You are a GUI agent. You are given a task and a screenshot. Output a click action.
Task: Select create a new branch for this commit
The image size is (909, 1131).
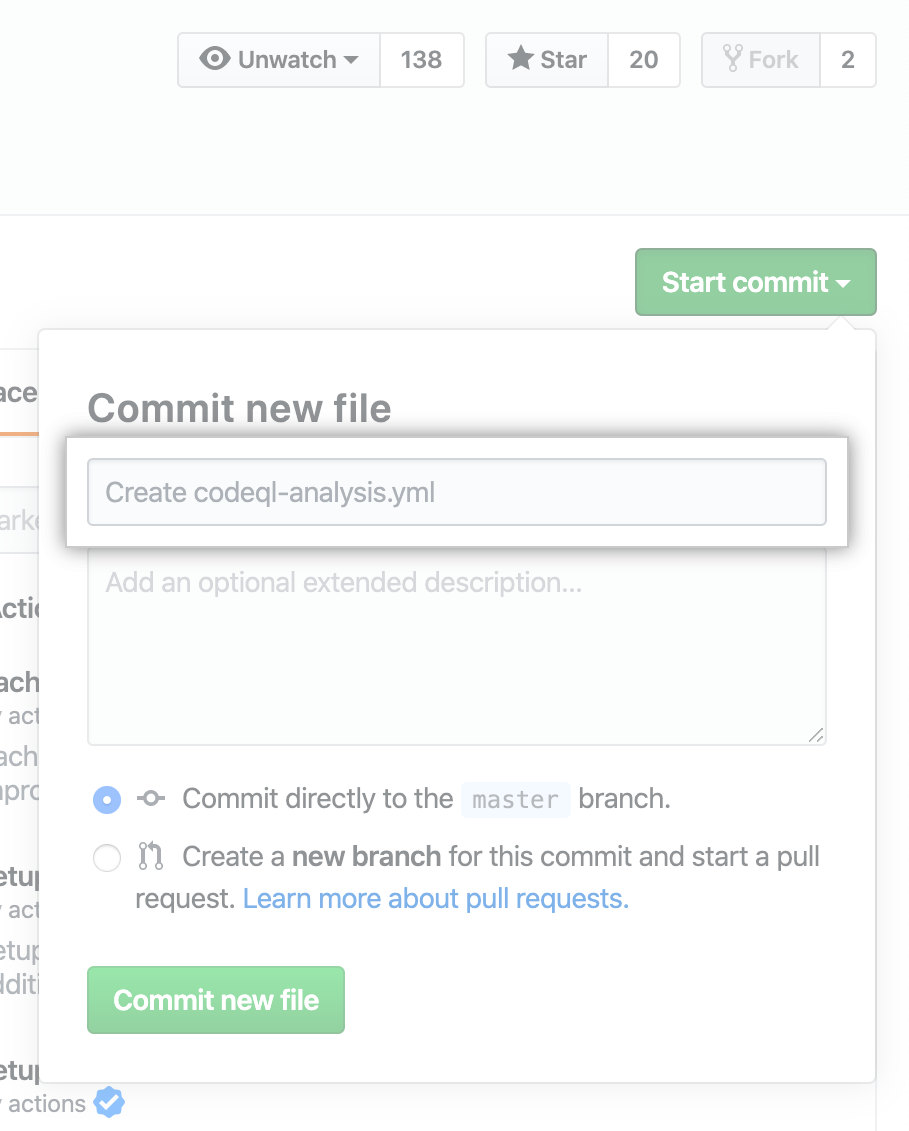(x=106, y=858)
